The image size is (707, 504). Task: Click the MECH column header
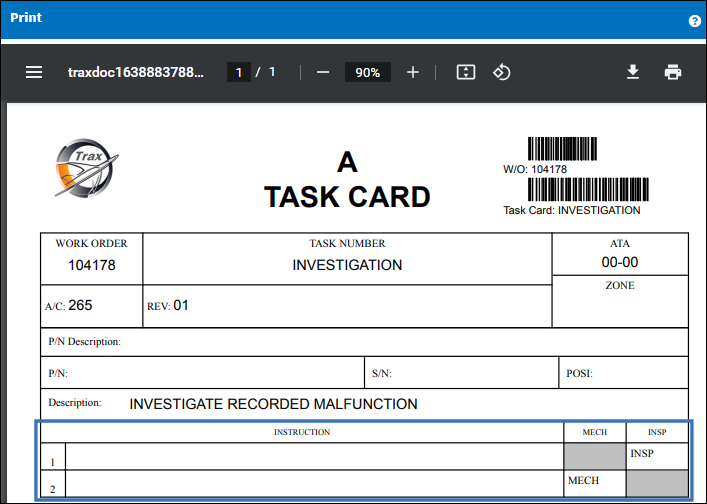(595, 432)
